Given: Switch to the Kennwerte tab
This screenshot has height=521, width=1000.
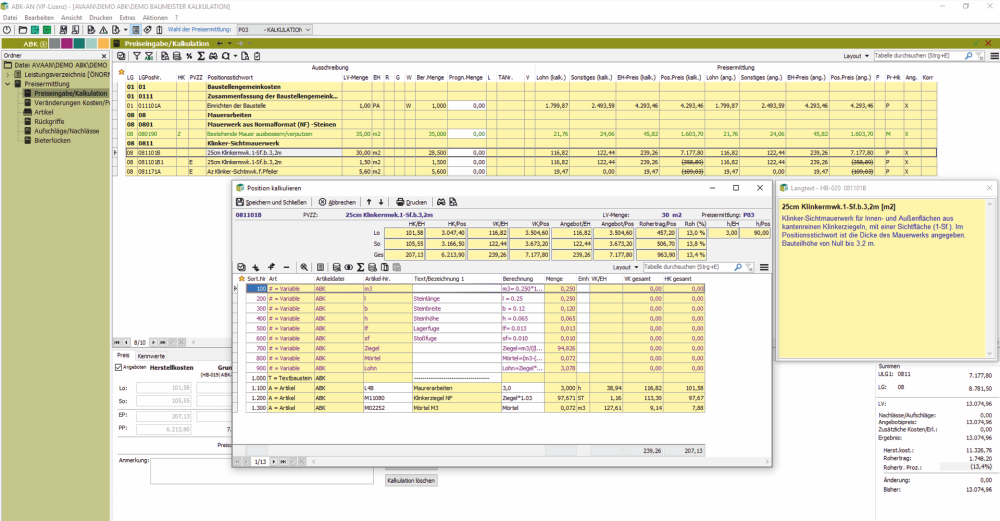Looking at the screenshot, I should pos(151,356).
